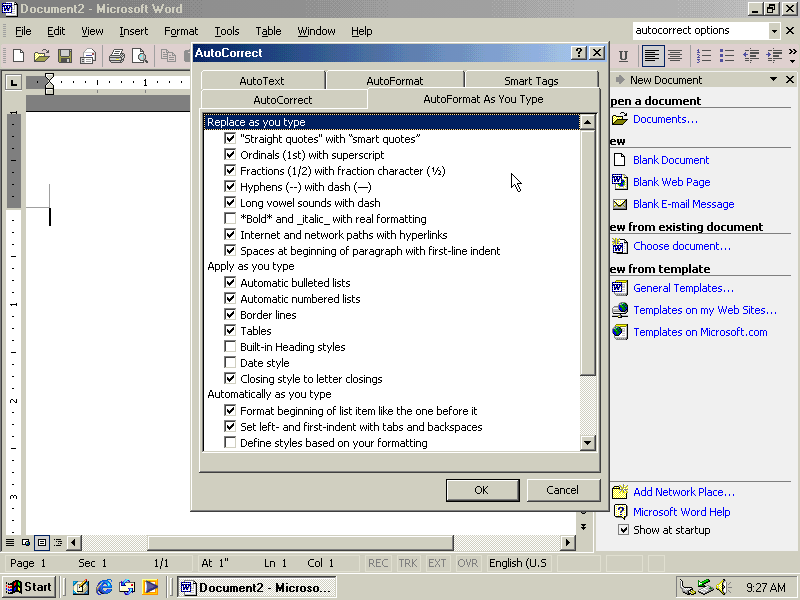Screen dimensions: 800x600
Task: Select the Center alignment toolbar icon
Action: coord(675,56)
